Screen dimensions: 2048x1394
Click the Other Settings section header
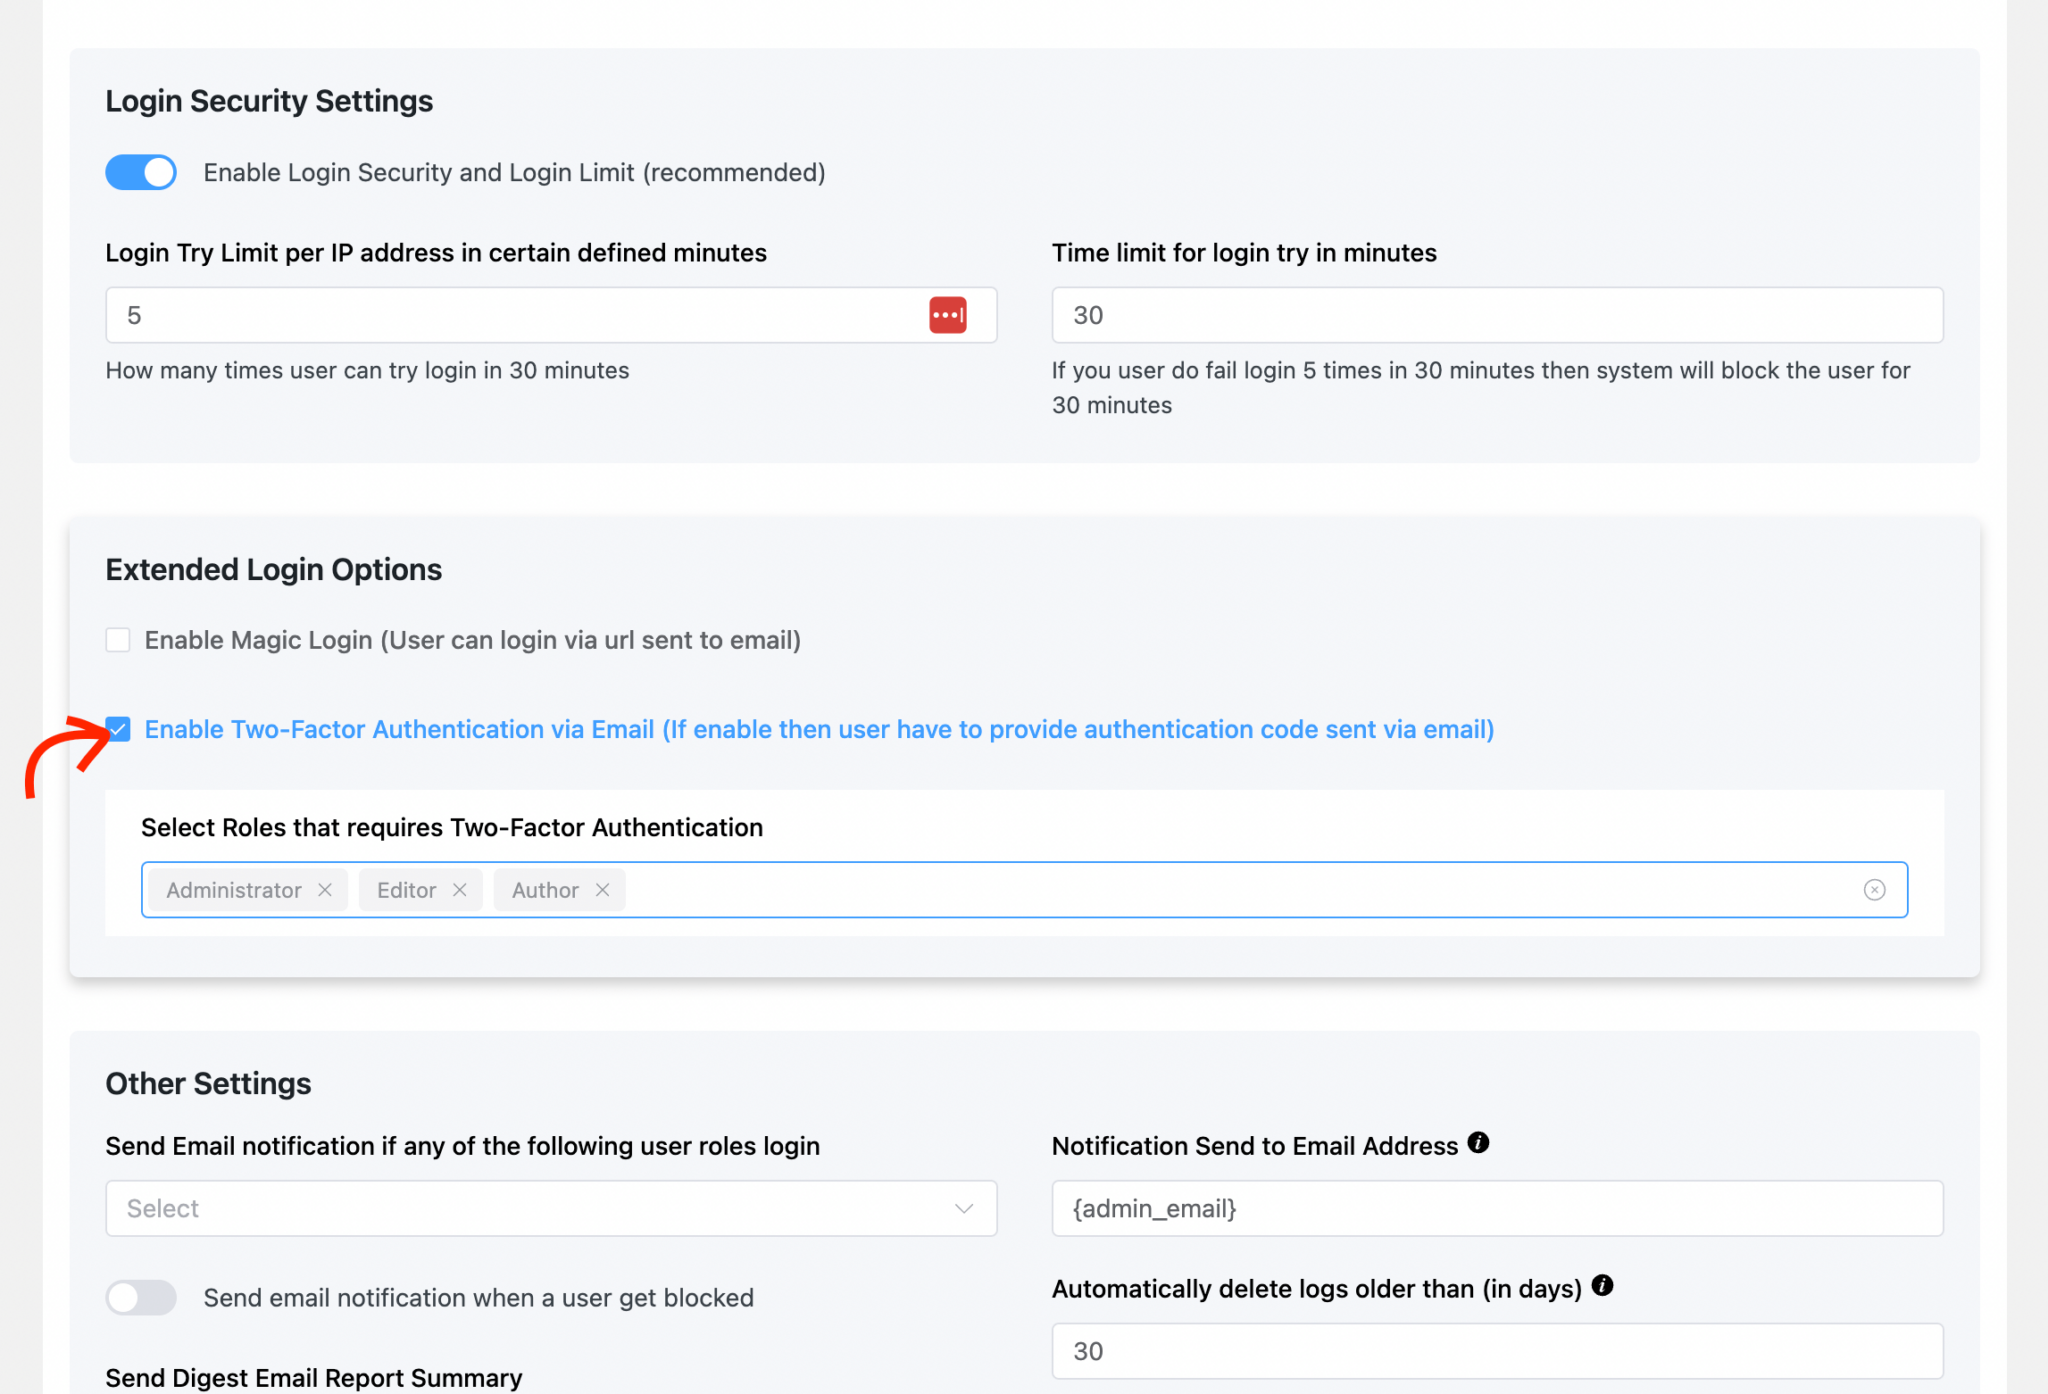(x=208, y=1083)
